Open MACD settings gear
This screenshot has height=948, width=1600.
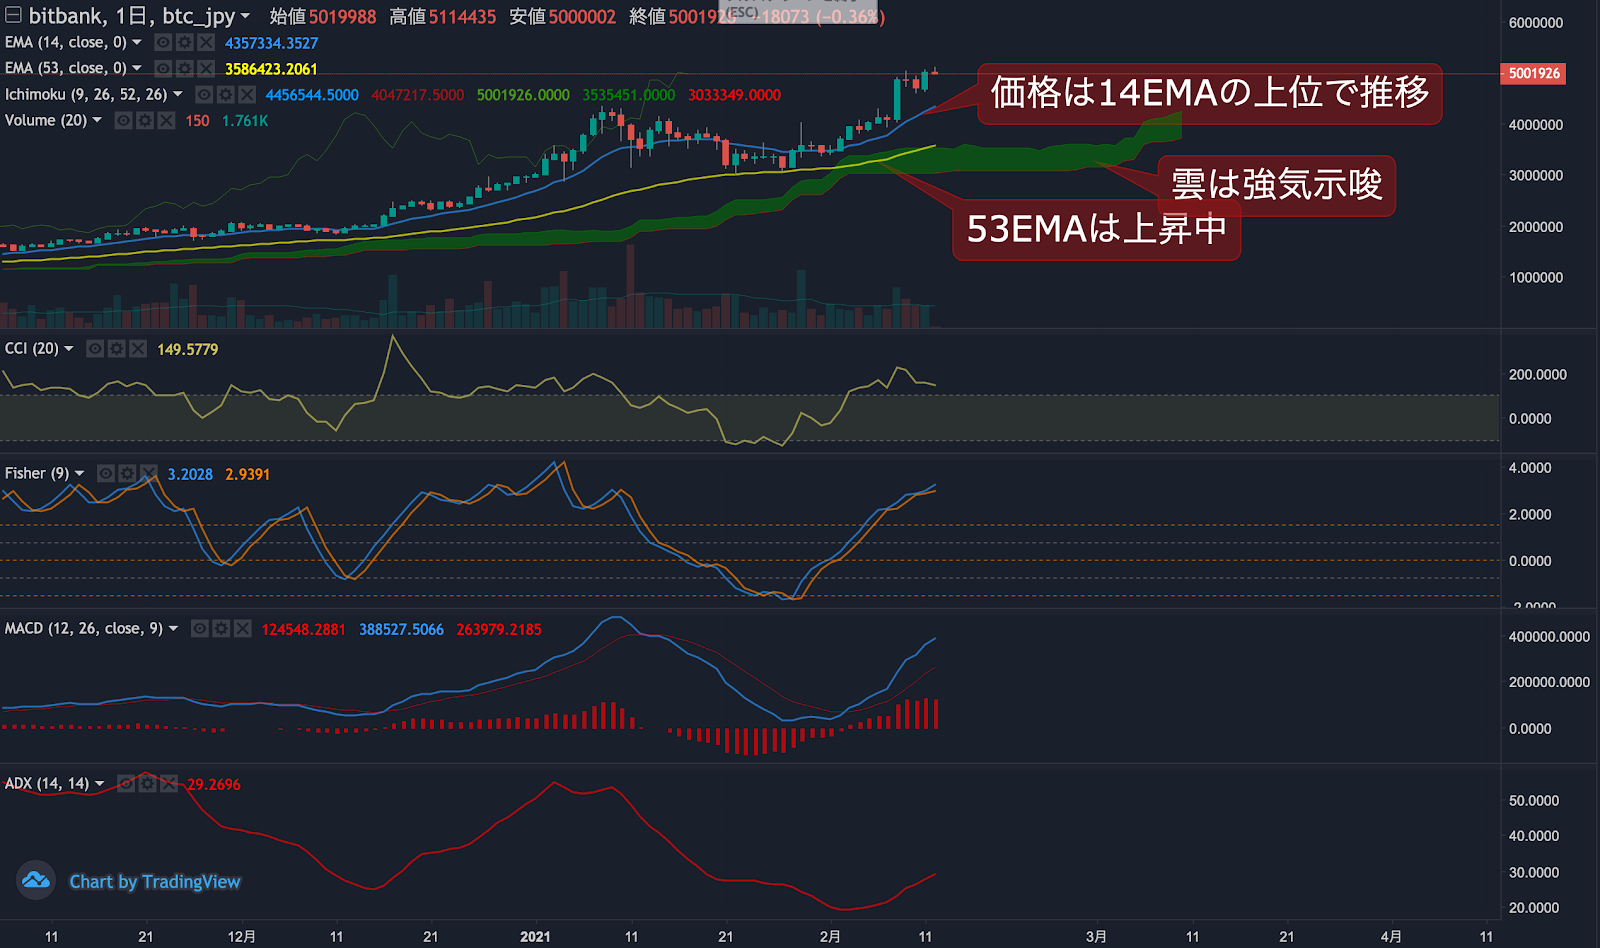click(221, 628)
